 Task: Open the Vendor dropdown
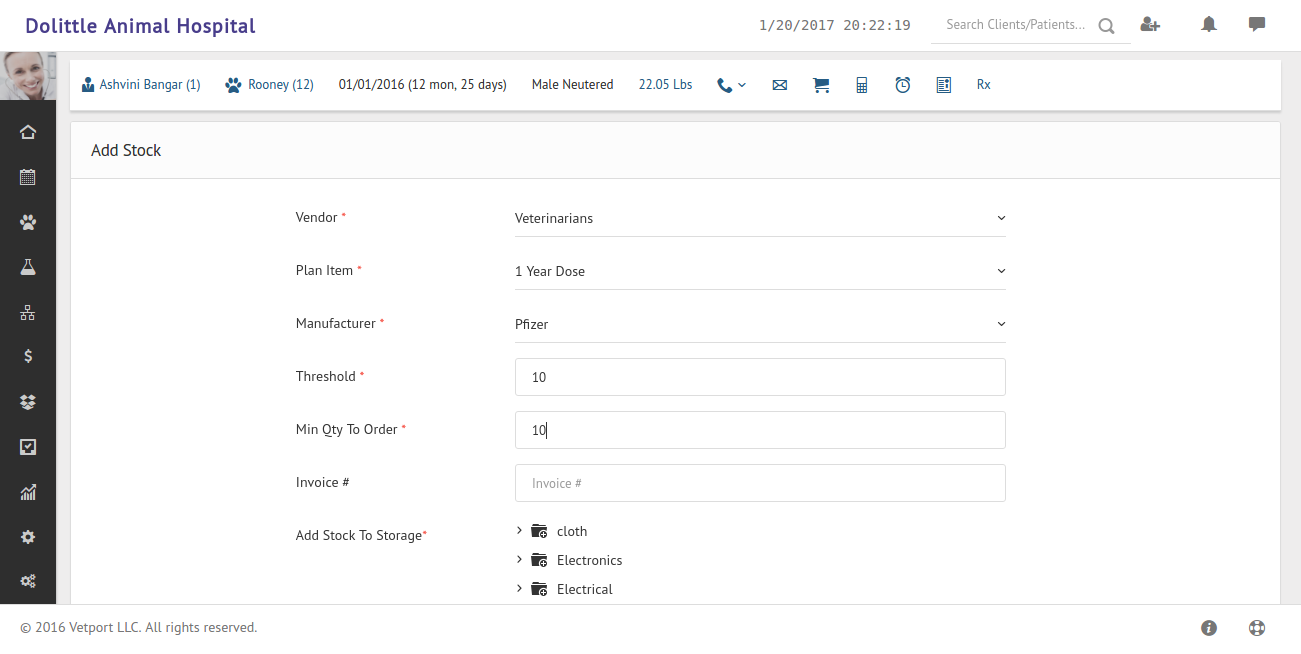click(759, 218)
